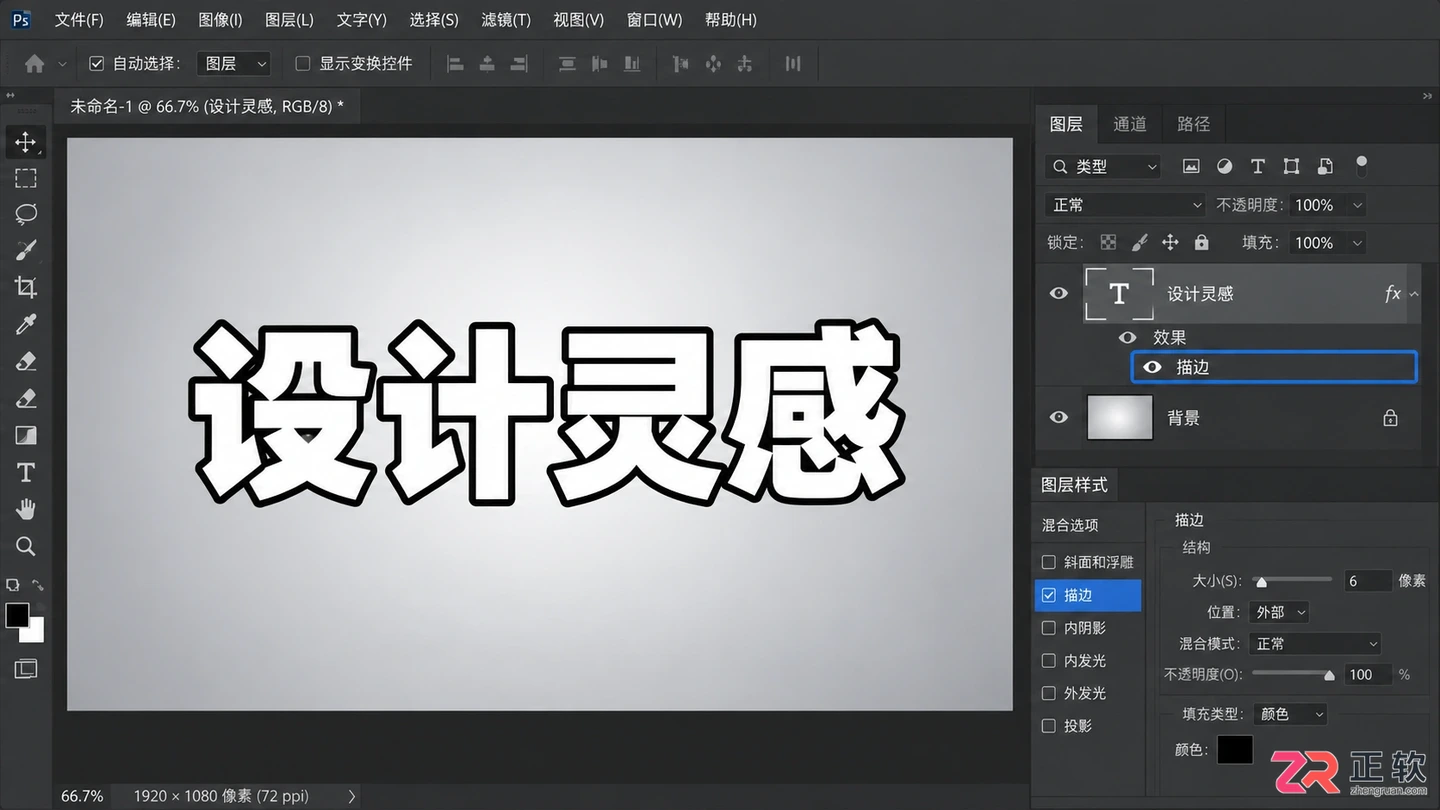Select the Brush tool
The image size is (1440, 810).
pyautogui.click(x=26, y=250)
